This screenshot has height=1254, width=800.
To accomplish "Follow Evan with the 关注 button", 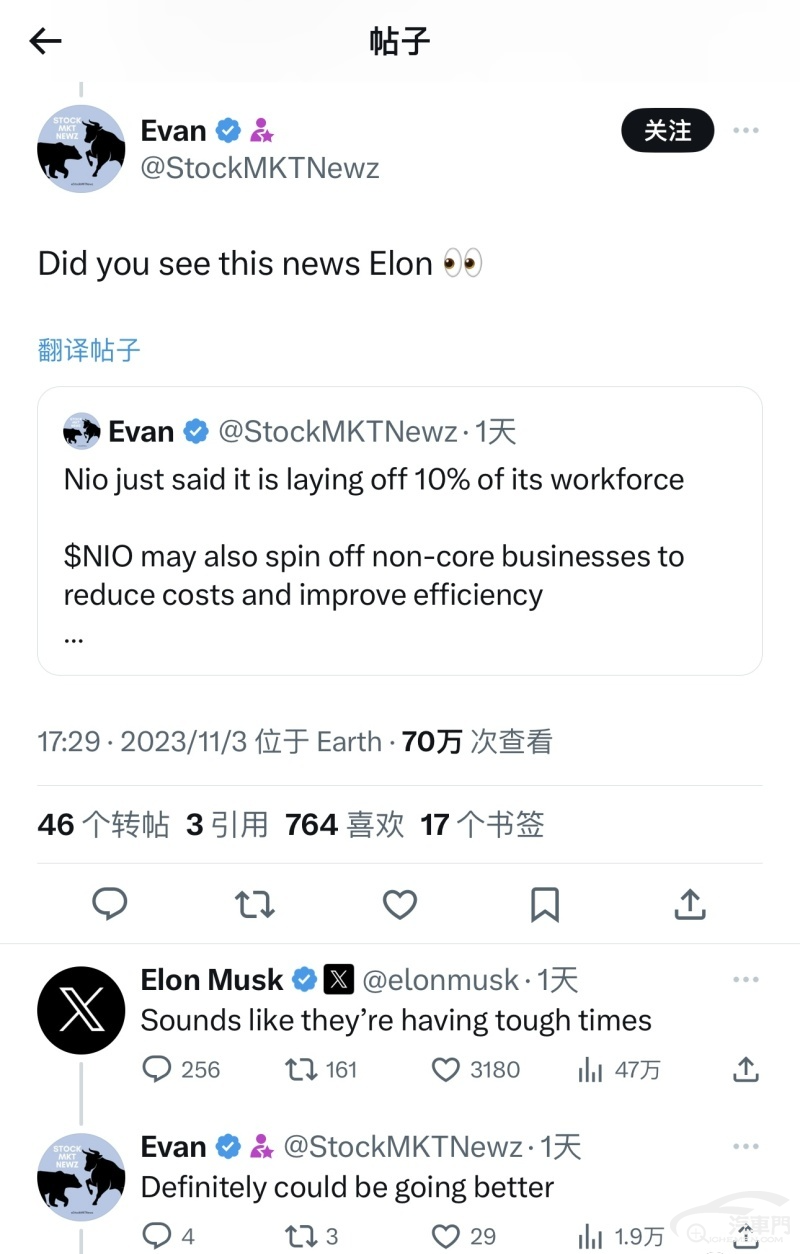I will tap(668, 131).
